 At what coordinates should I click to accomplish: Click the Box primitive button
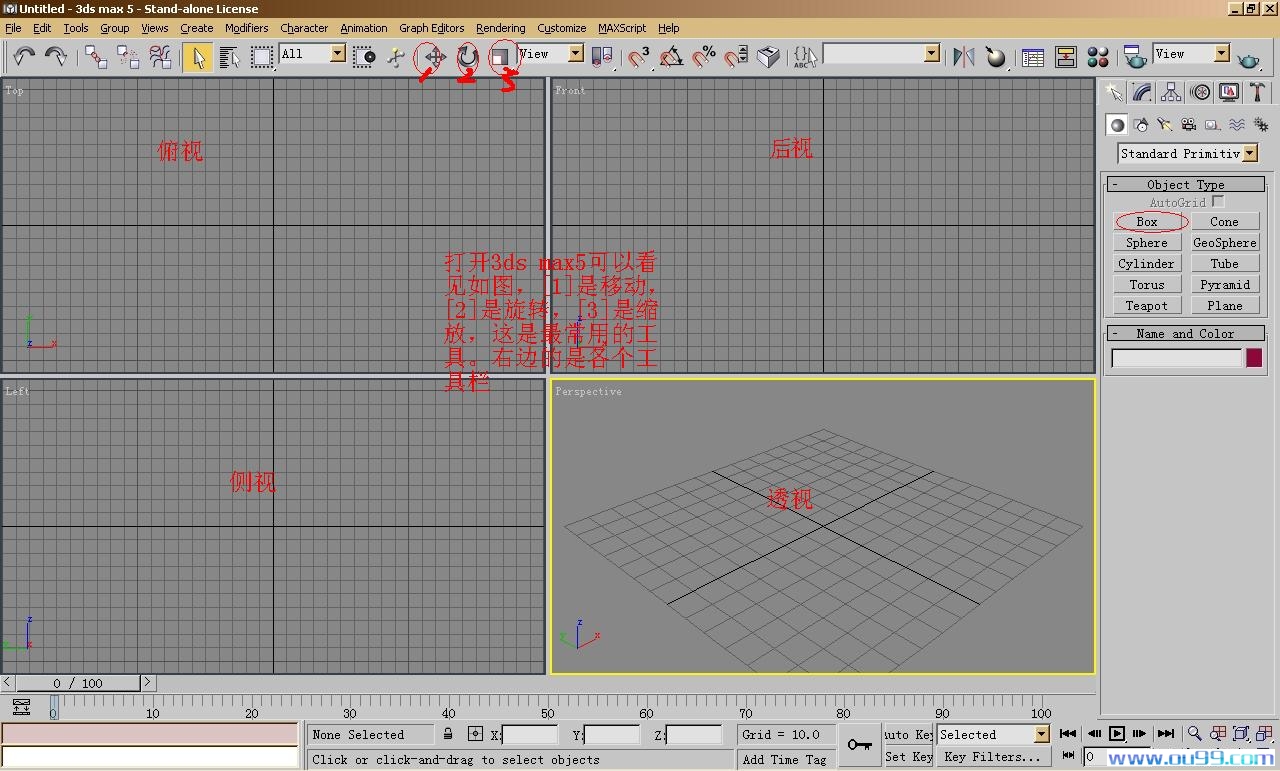coord(1147,222)
